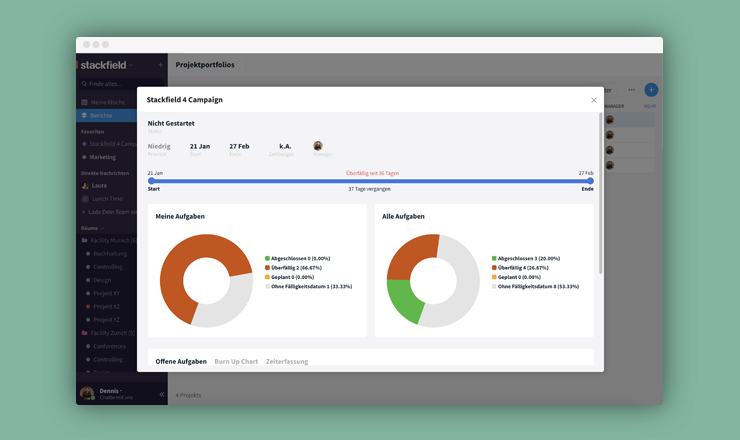Click the timeline start marker
The height and width of the screenshot is (440, 740).
151,181
